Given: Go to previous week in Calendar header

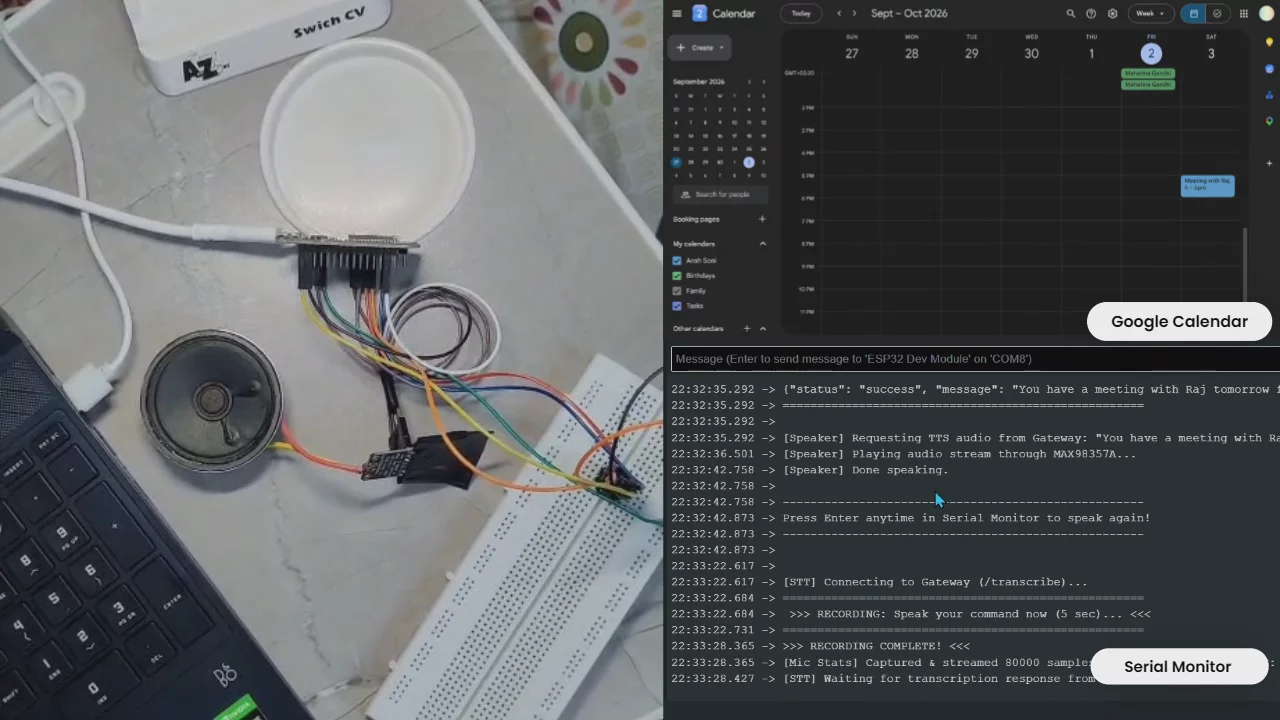Looking at the screenshot, I should tap(839, 14).
